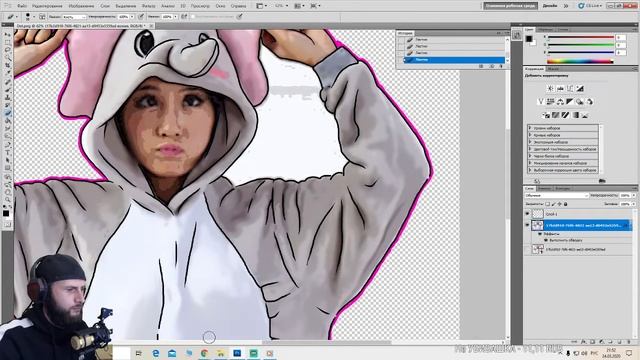Open the eraser mode dropdown showing Кисть
Screen dimensions: 640x360
74,17
